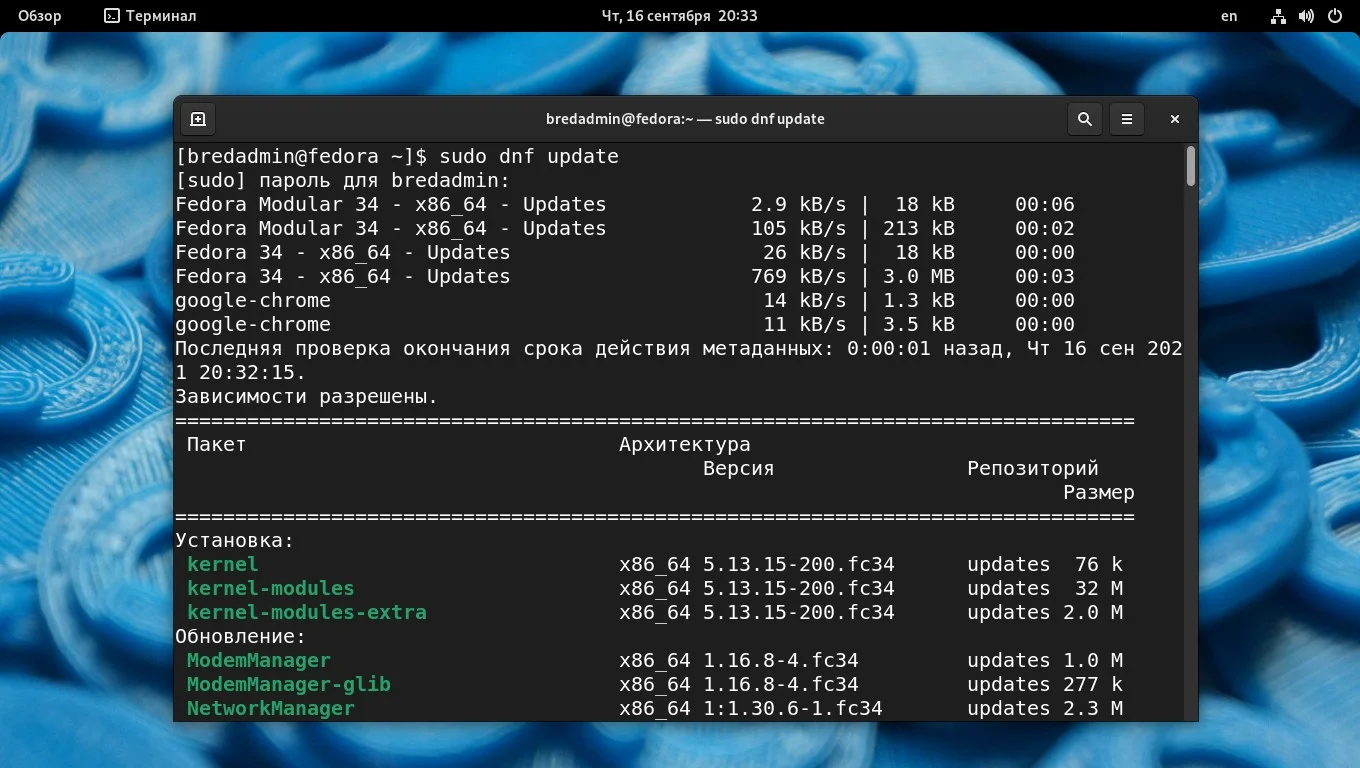Click the 'Зависимости разрешены.' line
This screenshot has width=1360, height=768.
pyautogui.click(x=307, y=396)
